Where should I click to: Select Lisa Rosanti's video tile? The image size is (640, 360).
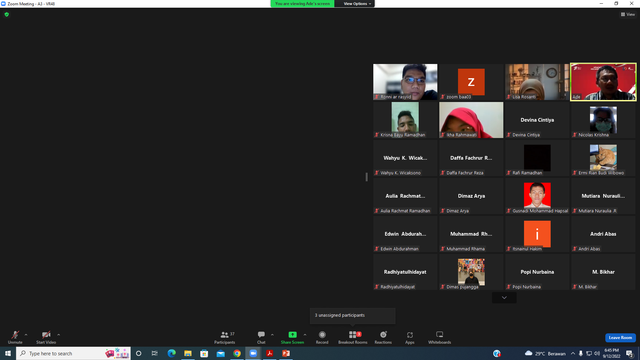537,82
